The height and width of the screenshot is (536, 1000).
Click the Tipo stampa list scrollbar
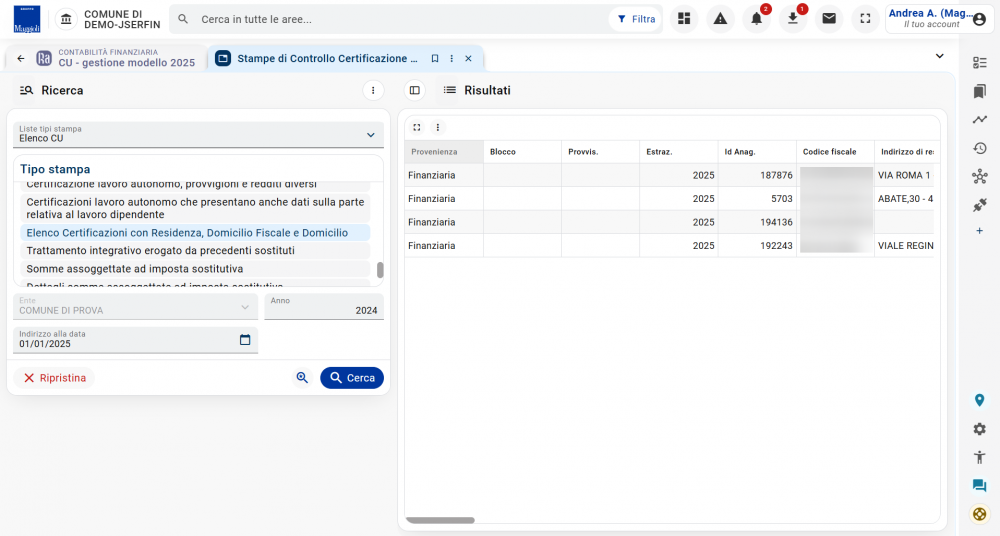point(380,270)
